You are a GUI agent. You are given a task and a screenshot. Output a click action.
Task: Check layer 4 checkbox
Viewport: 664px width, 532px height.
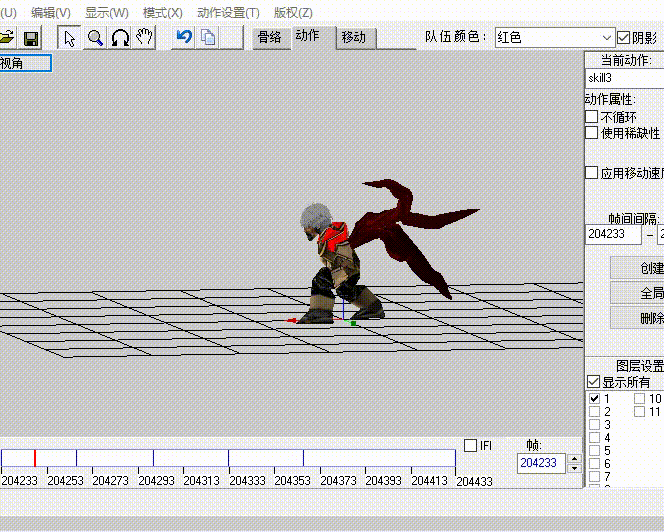point(595,438)
